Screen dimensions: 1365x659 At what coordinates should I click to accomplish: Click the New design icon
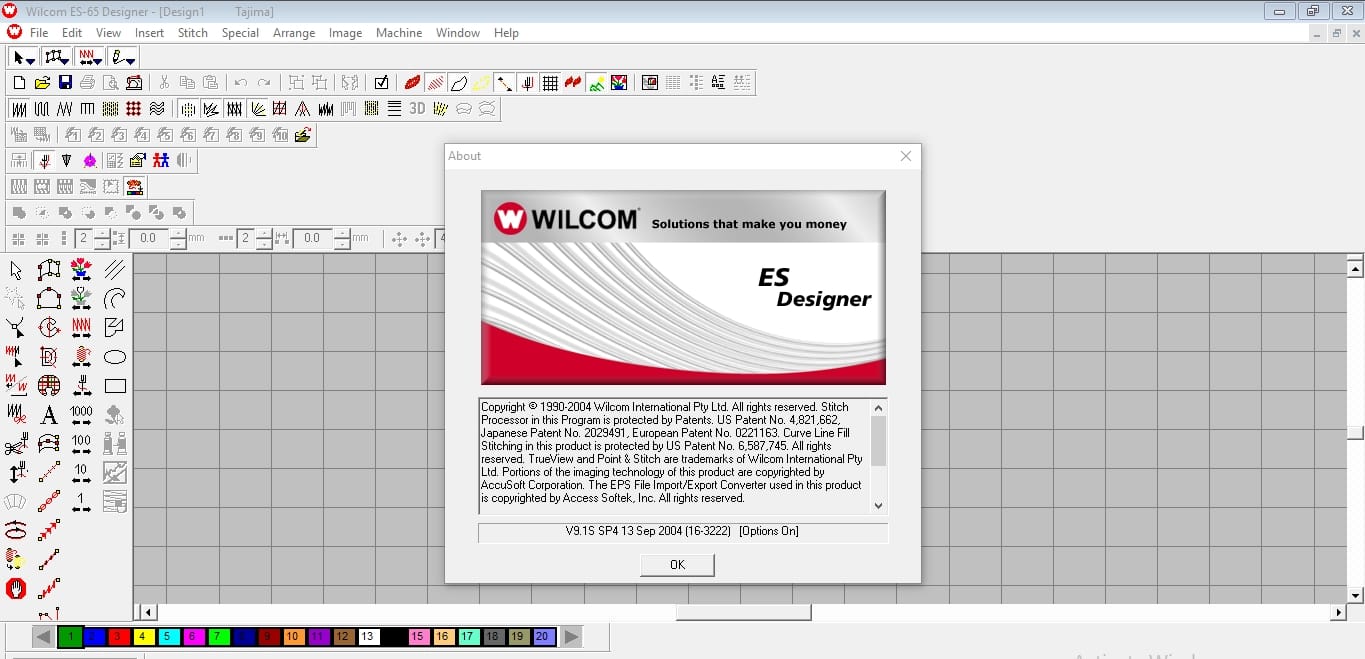click(19, 83)
